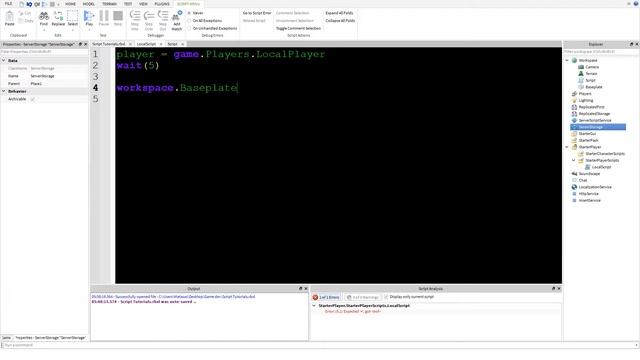Click Go to Script Error

257,13
